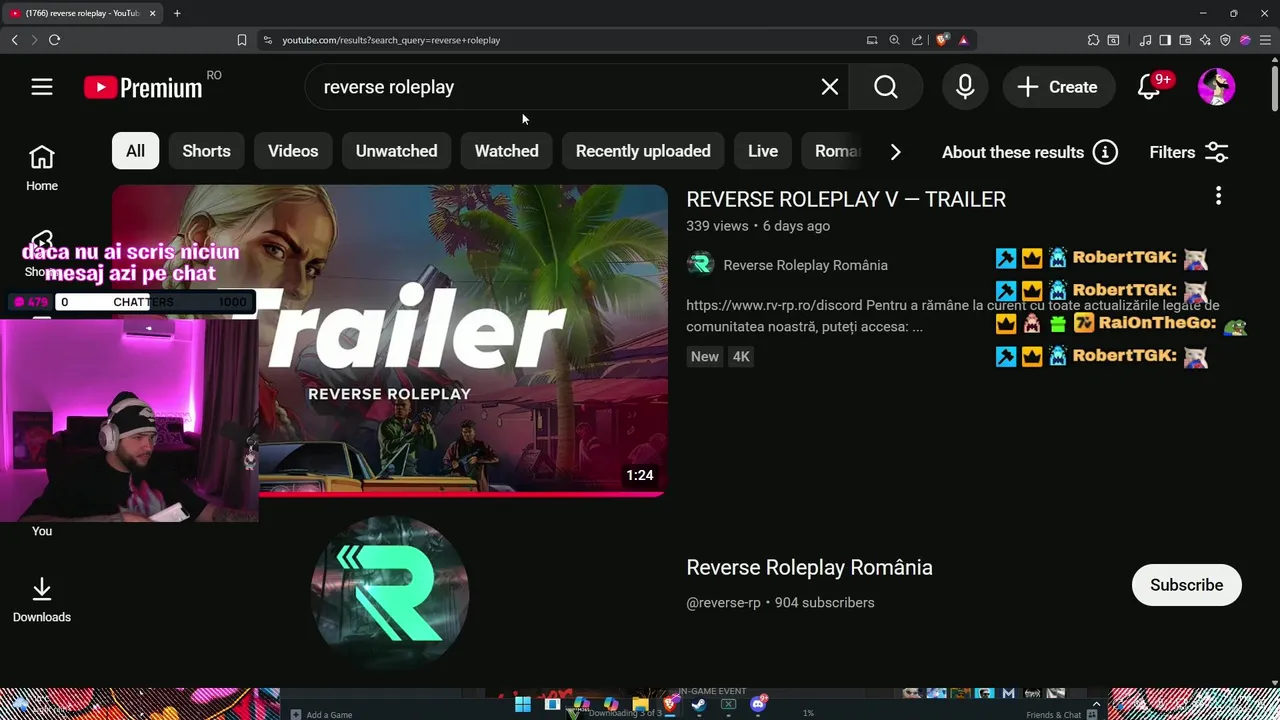Viewport: 1280px width, 720px height.
Task: Open About these results info
Action: tap(1030, 152)
